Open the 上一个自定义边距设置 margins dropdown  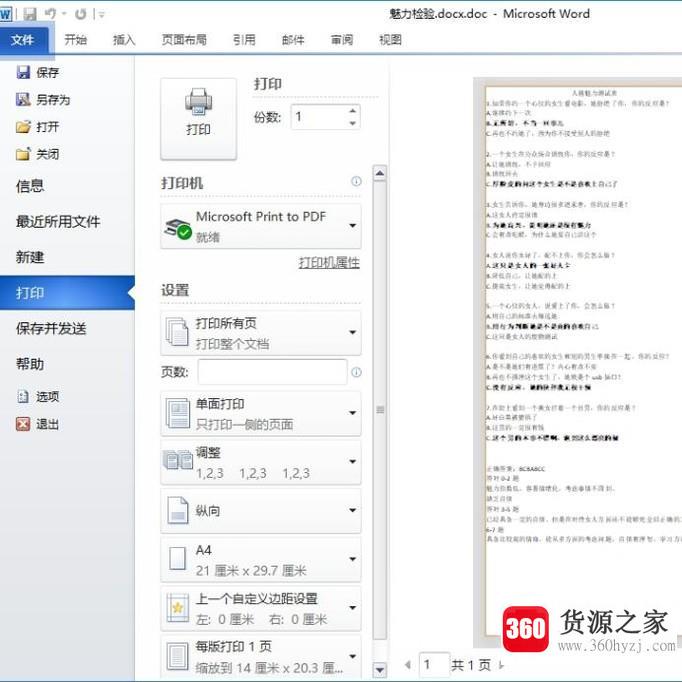(x=261, y=608)
